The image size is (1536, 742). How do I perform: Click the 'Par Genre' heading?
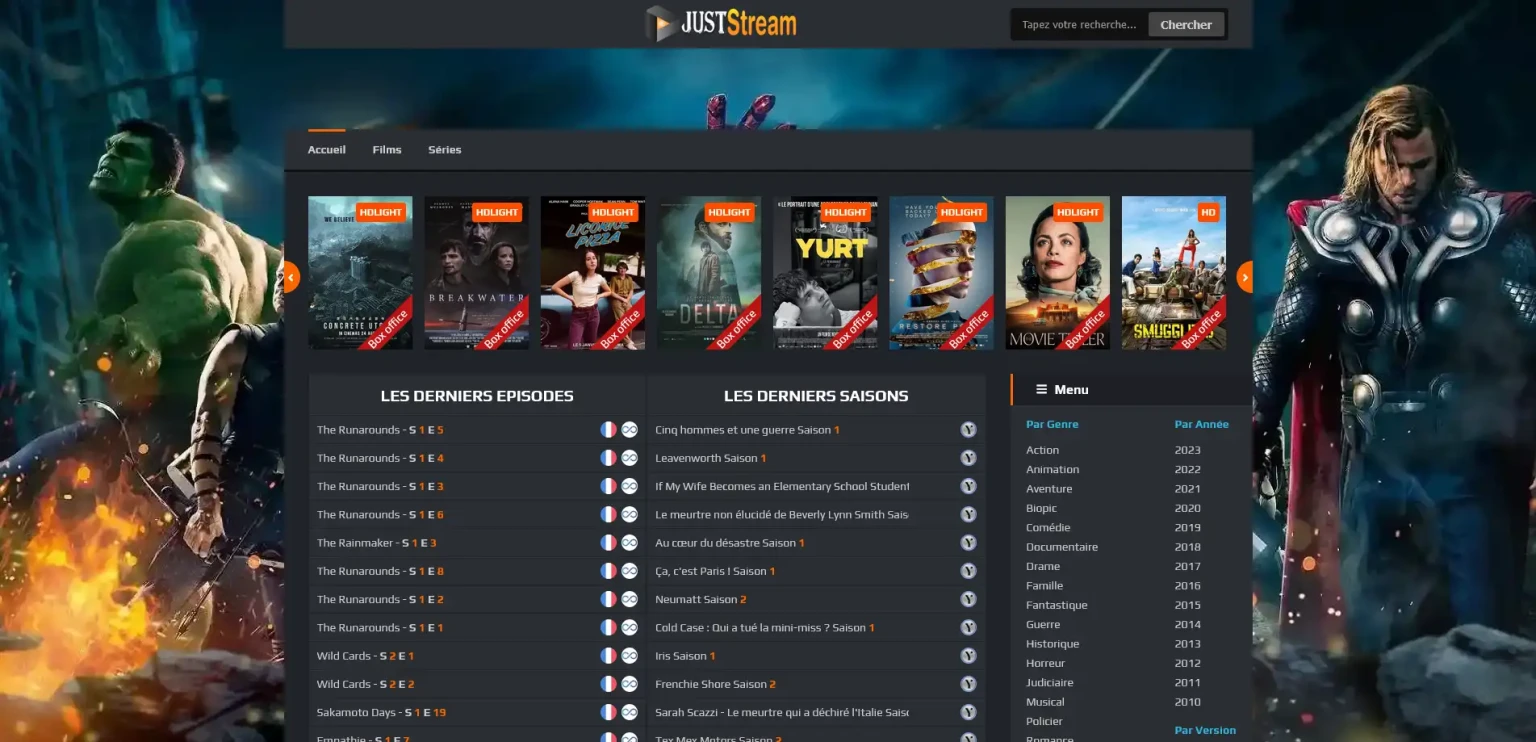coord(1052,424)
